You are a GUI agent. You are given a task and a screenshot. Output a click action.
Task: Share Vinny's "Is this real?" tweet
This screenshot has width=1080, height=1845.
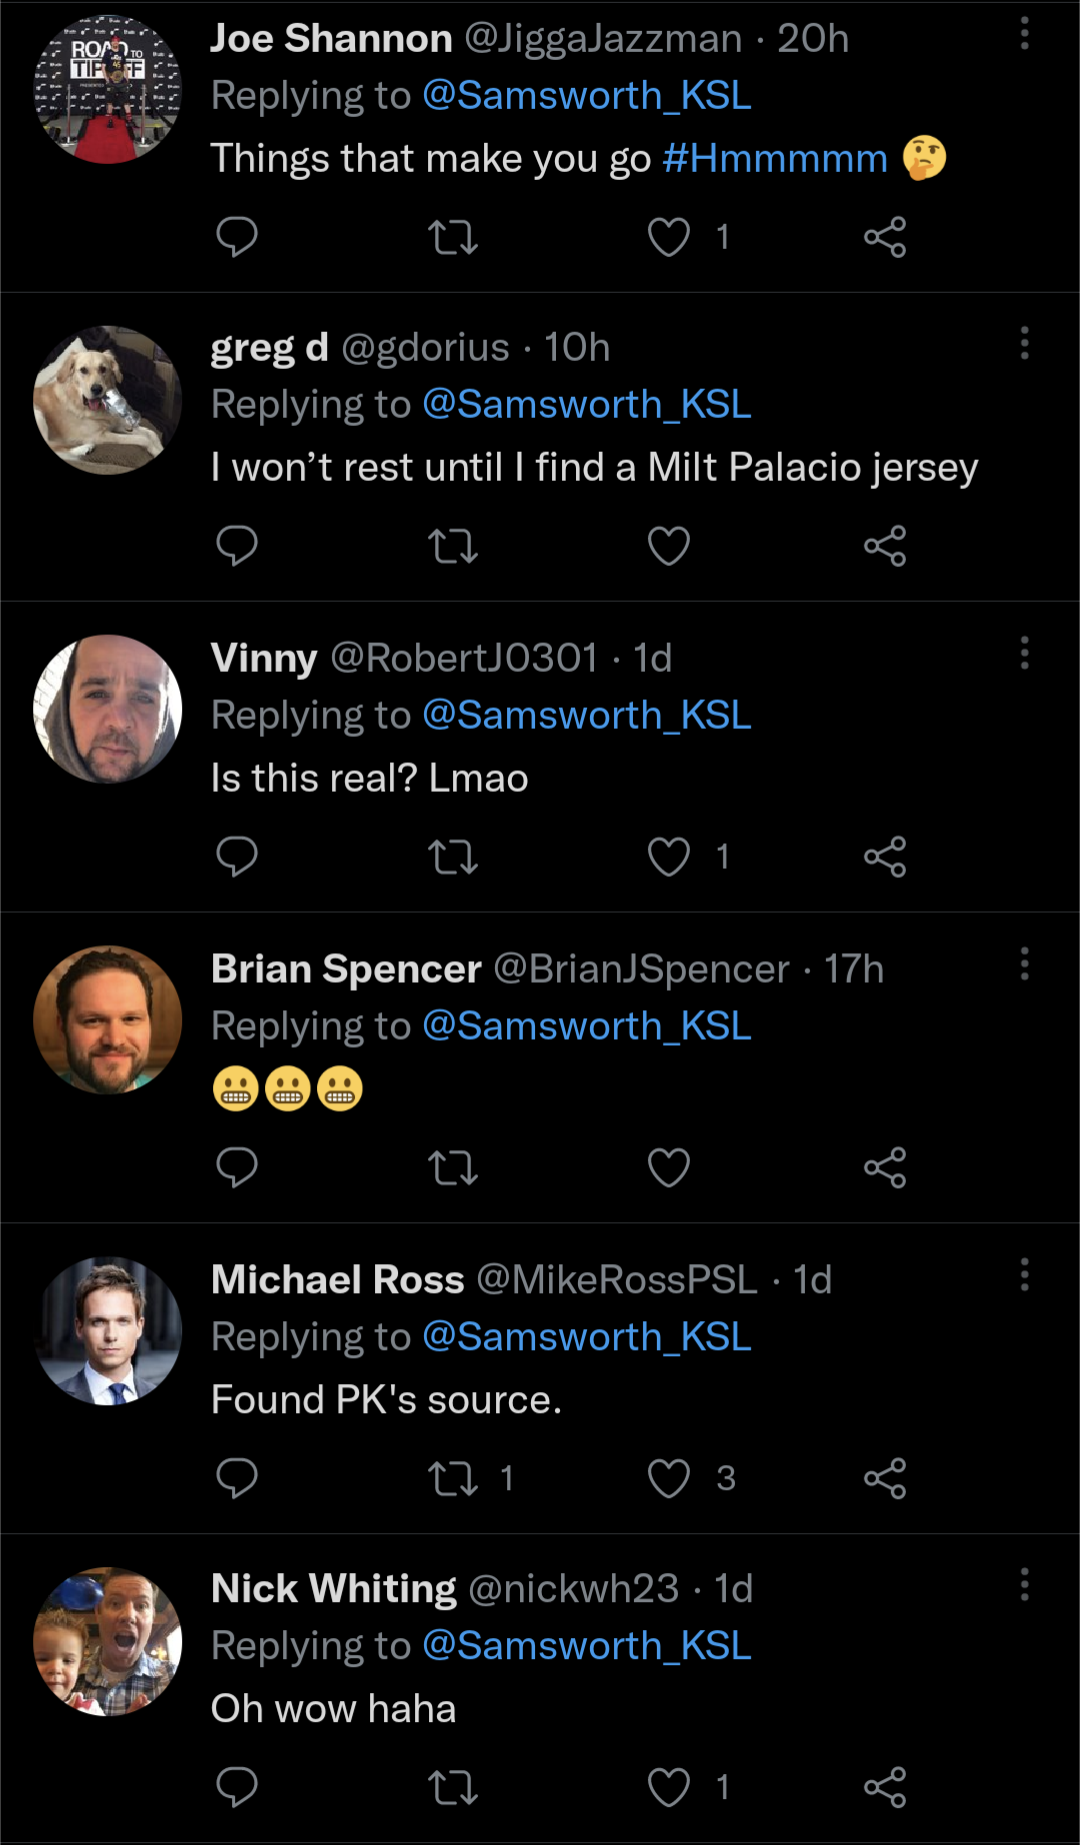point(885,857)
